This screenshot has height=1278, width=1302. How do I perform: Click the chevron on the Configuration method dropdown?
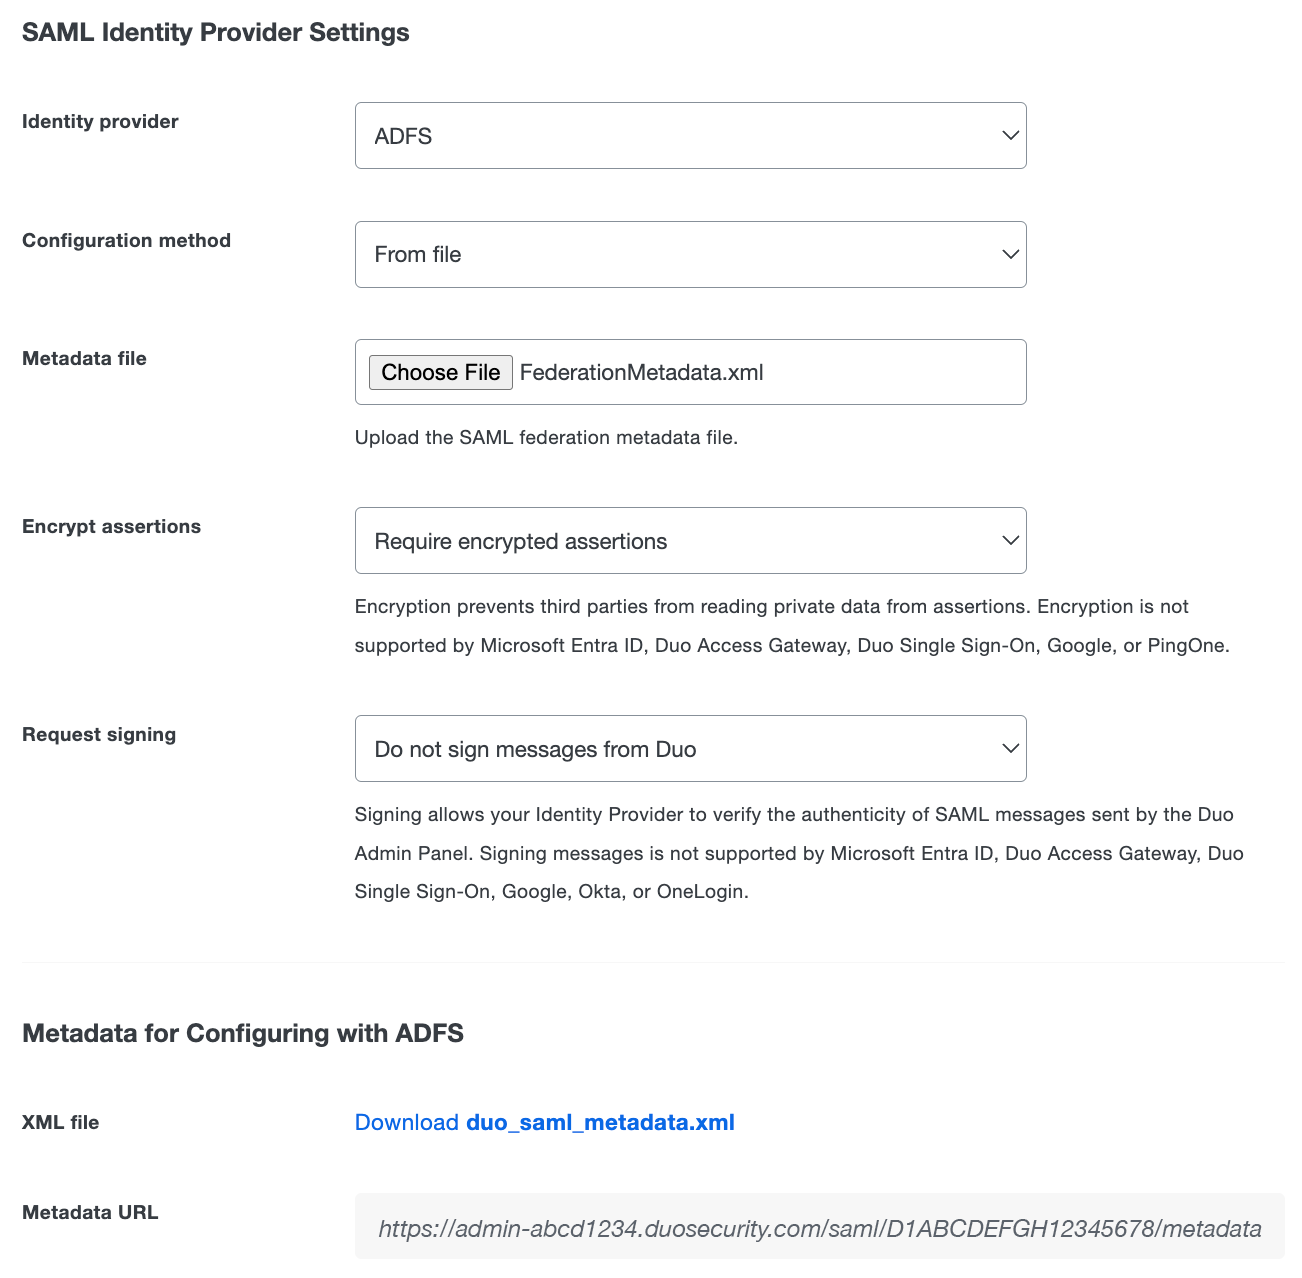[x=1010, y=254]
